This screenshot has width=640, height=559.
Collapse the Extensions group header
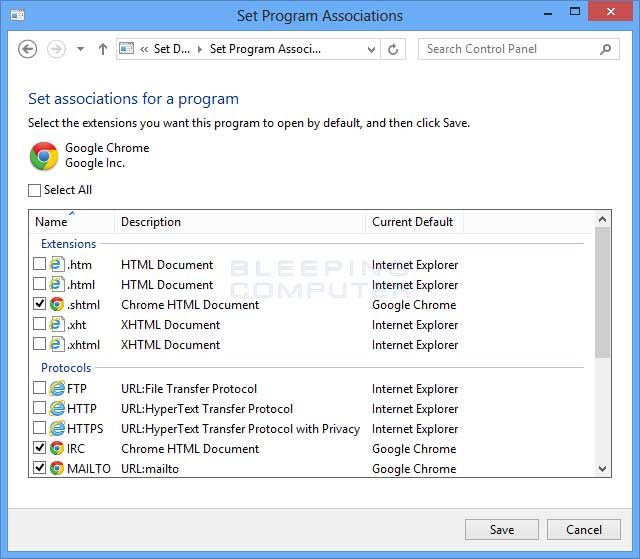click(68, 244)
